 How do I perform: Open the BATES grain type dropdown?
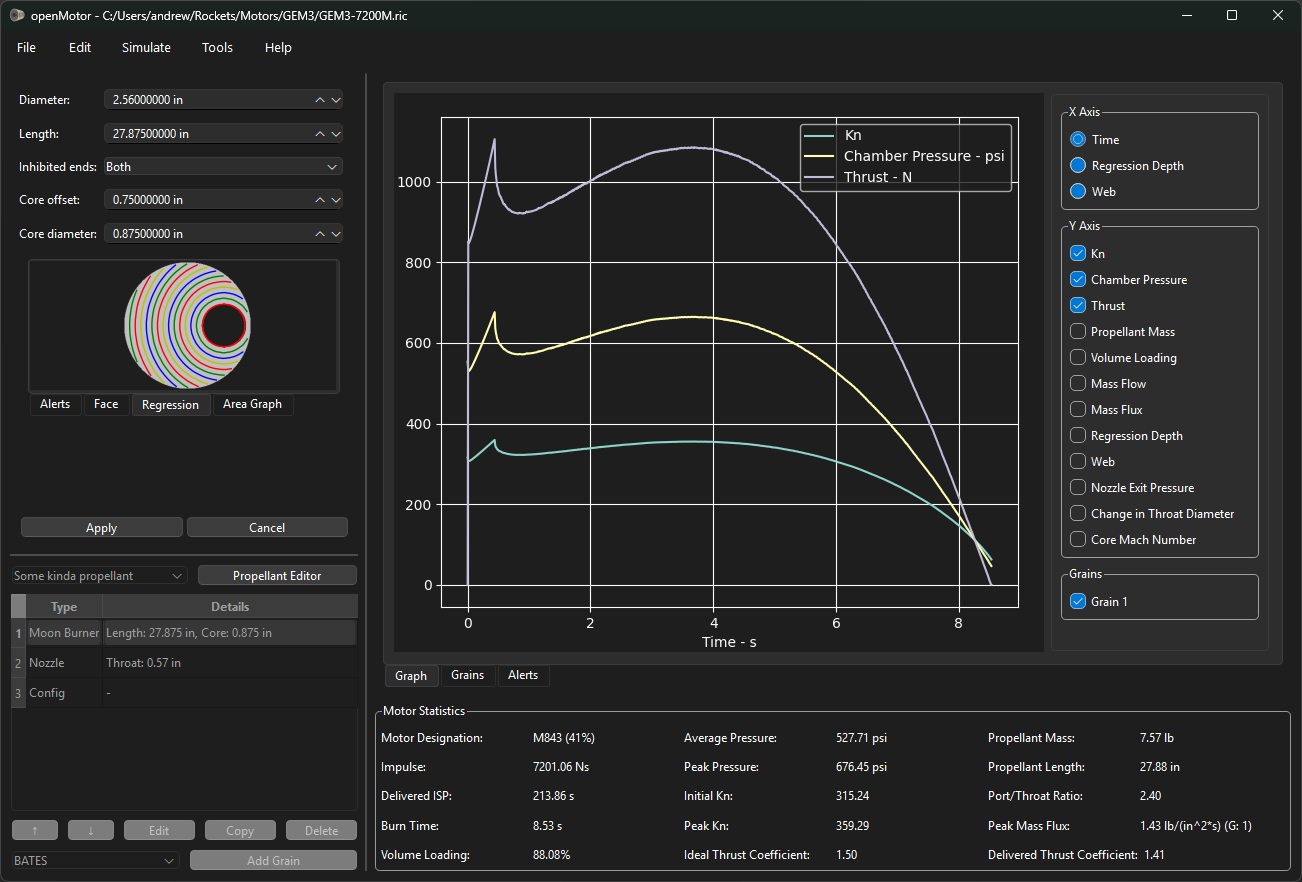95,860
